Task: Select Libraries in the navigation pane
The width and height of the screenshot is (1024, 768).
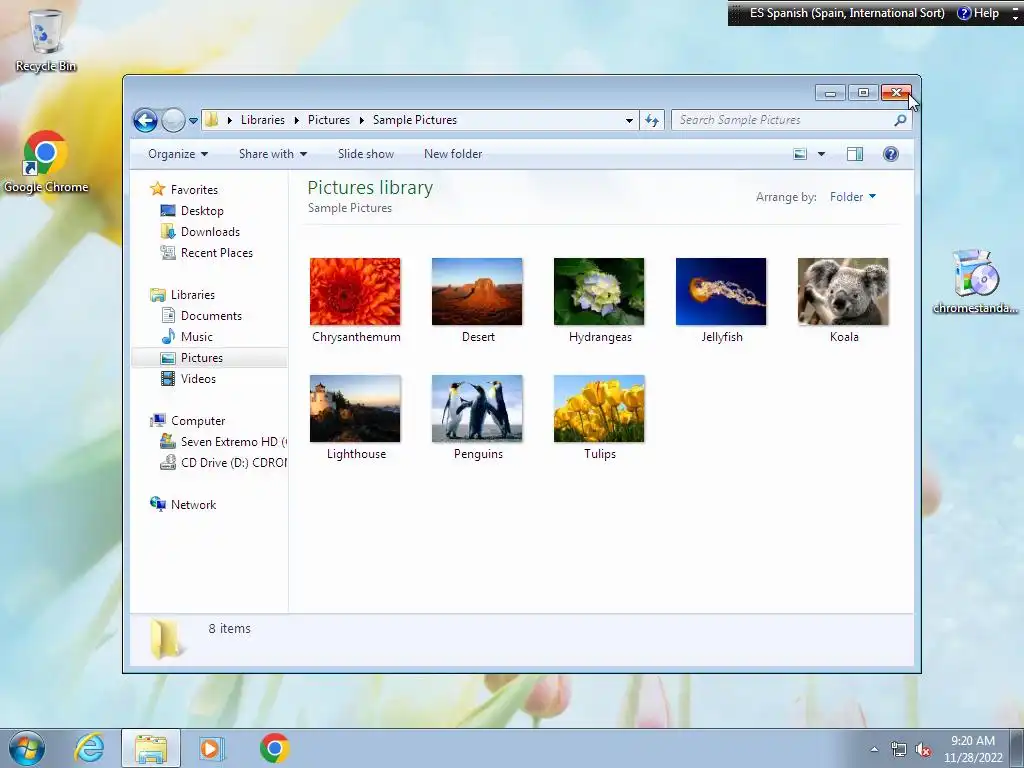Action: point(193,295)
